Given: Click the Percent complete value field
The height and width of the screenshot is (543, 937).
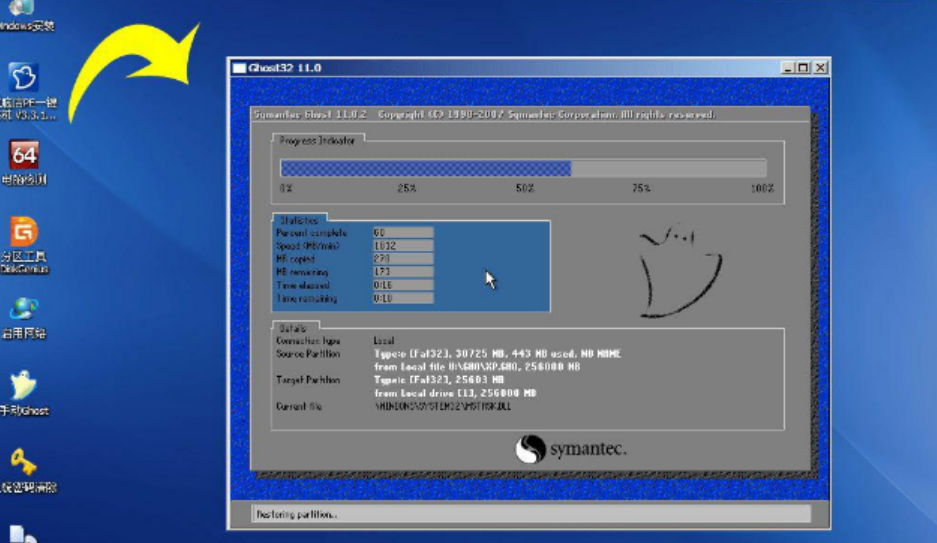Looking at the screenshot, I should 403,232.
